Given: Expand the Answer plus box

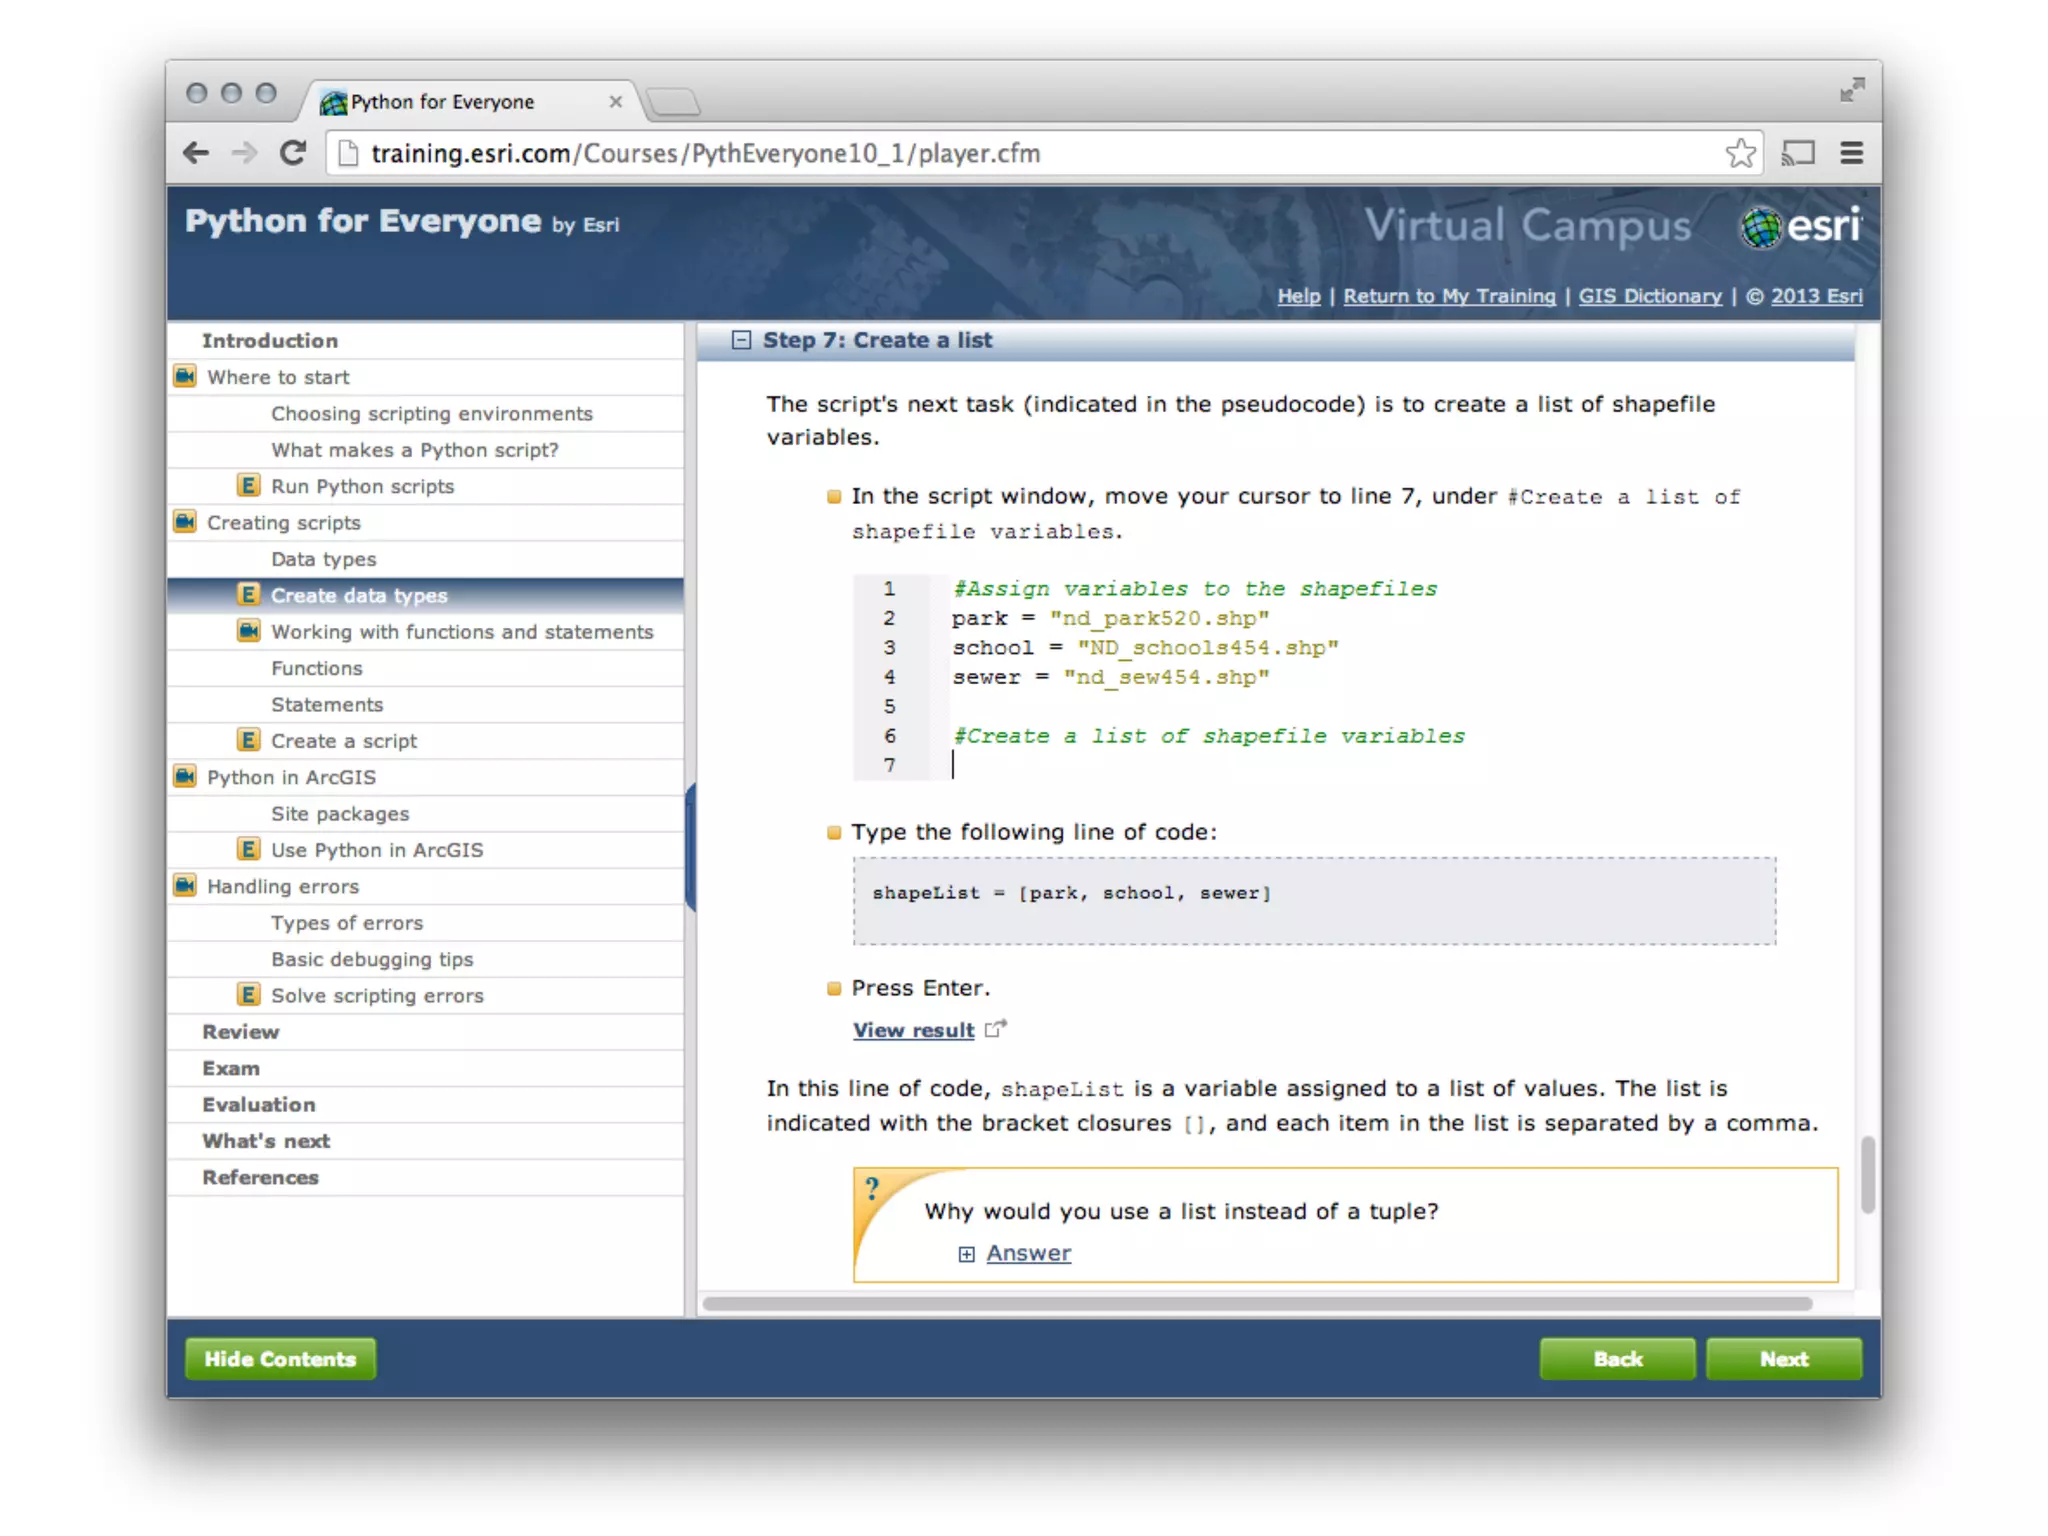Looking at the screenshot, I should [966, 1254].
